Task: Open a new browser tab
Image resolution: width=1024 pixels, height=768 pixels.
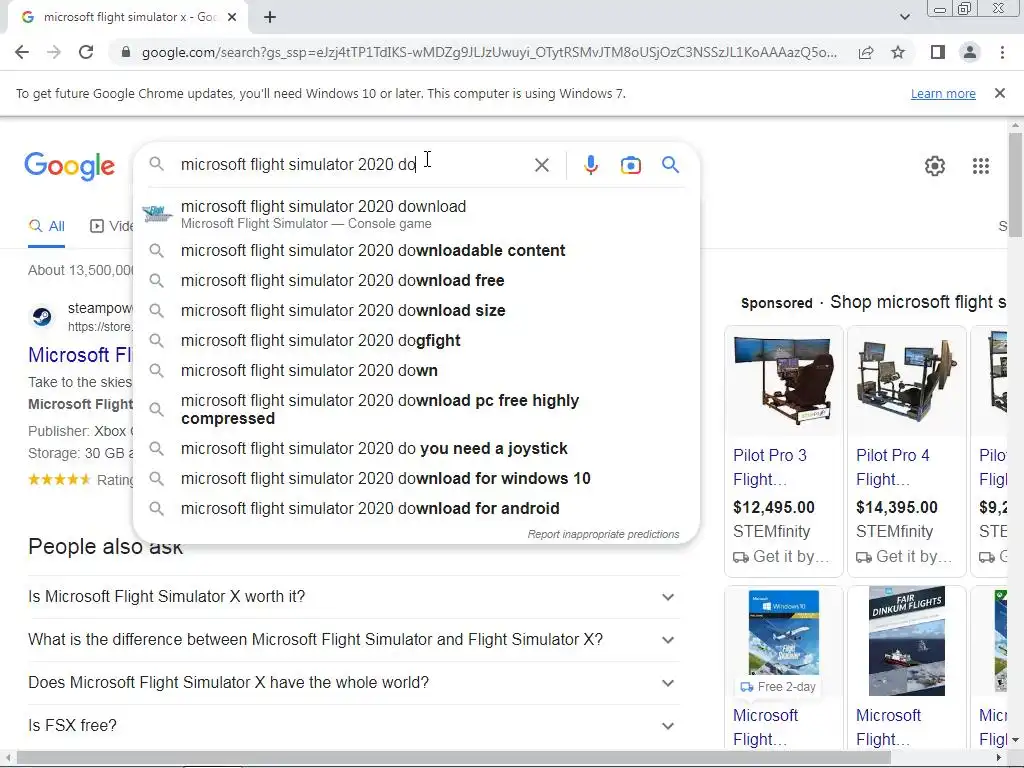Action: (270, 18)
